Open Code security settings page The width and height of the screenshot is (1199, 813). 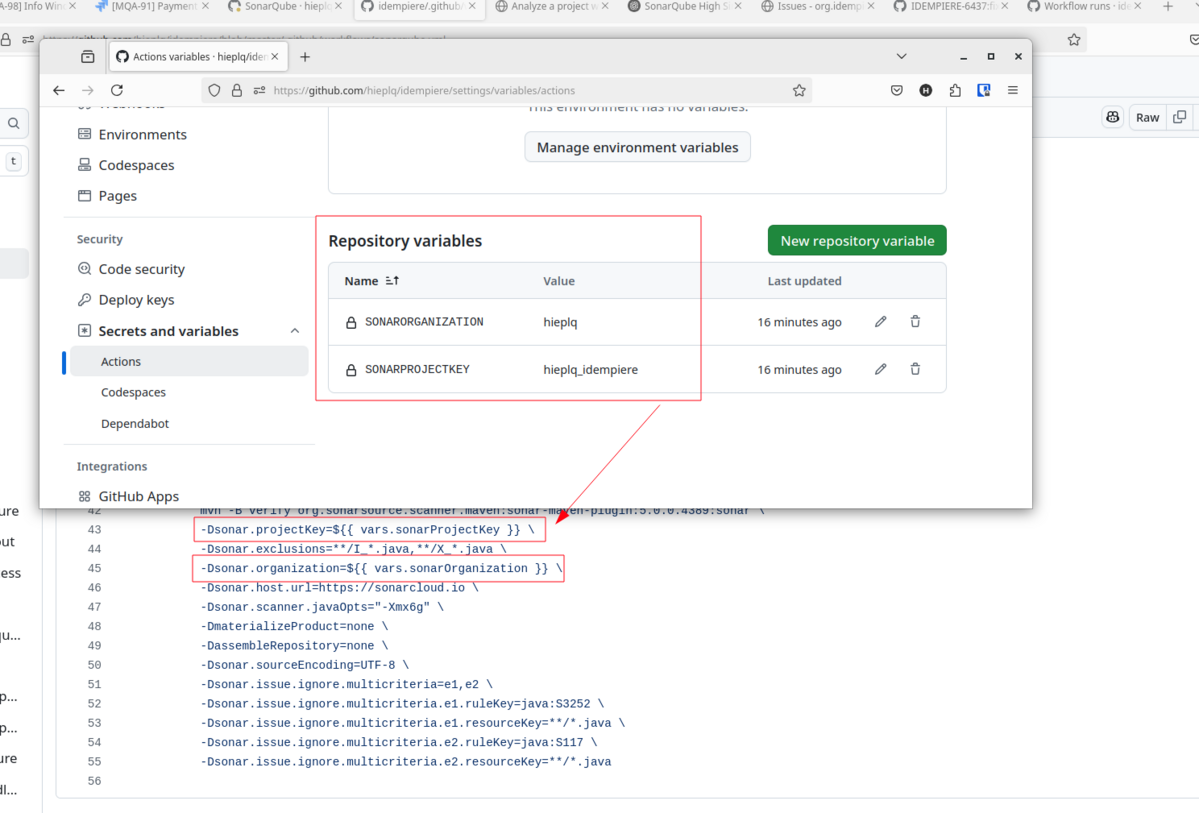pyautogui.click(x=141, y=269)
